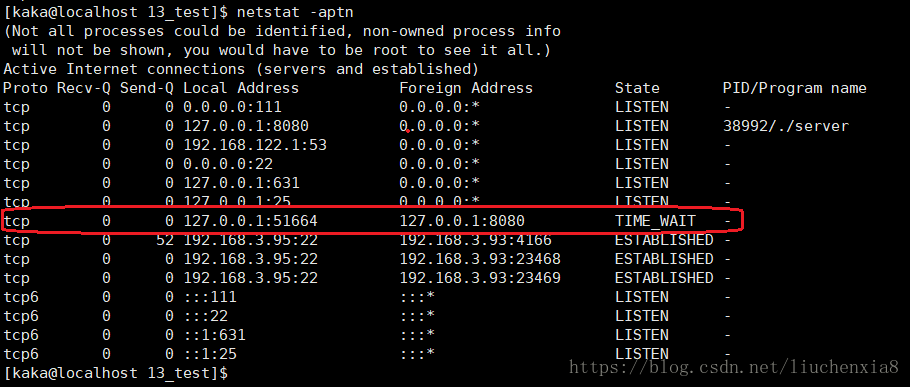Select local address "127.0.0.1:631"

point(241,183)
